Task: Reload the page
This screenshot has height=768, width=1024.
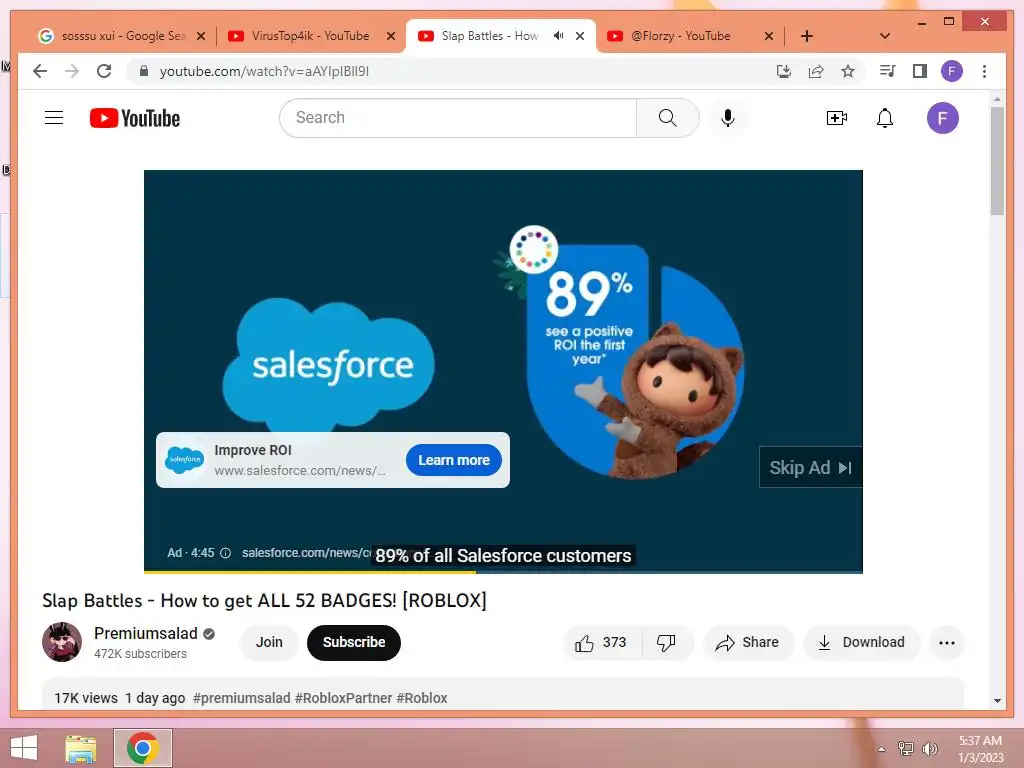Action: [x=104, y=71]
